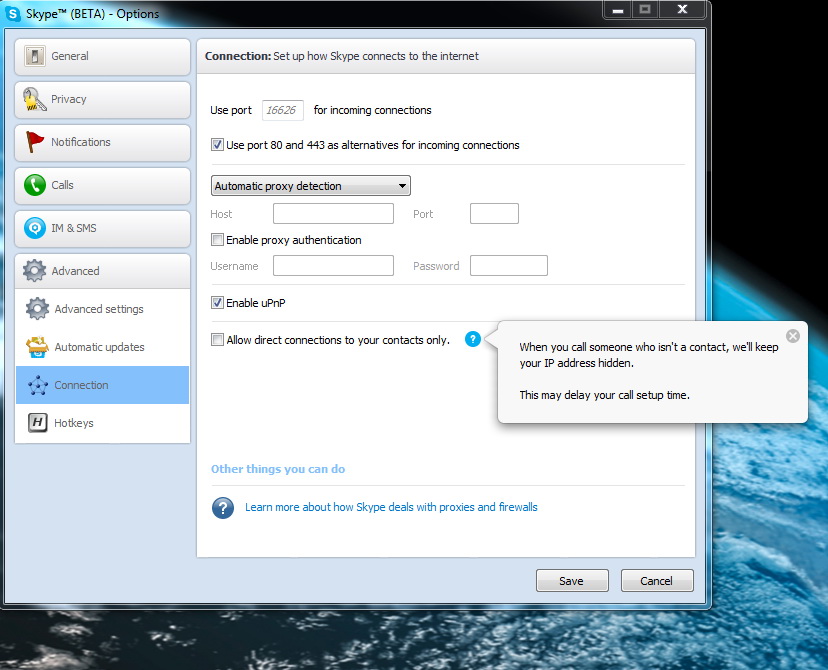Minimize the Skype Options window
Screen dimensions: 828x670
(x=618, y=10)
